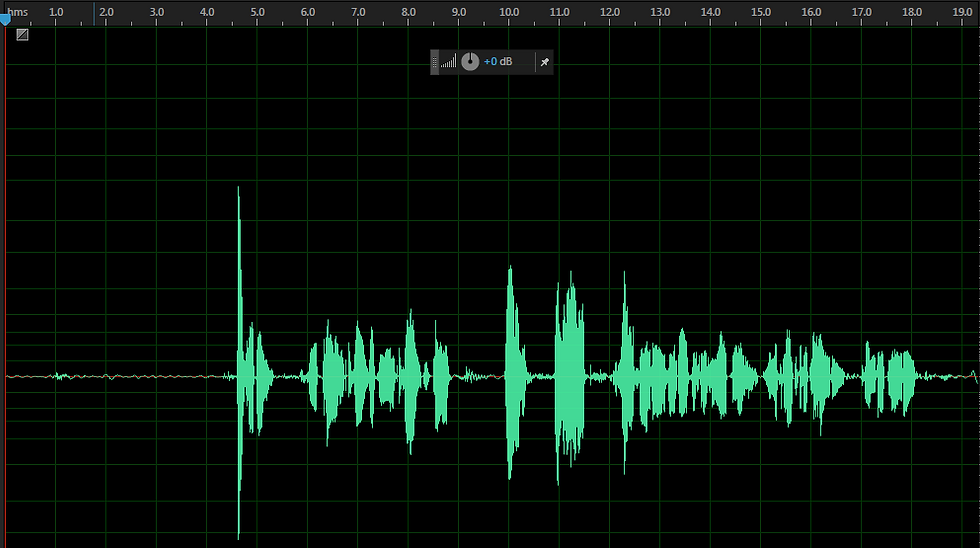Adjust the volume knob on the HUD

click(x=470, y=61)
